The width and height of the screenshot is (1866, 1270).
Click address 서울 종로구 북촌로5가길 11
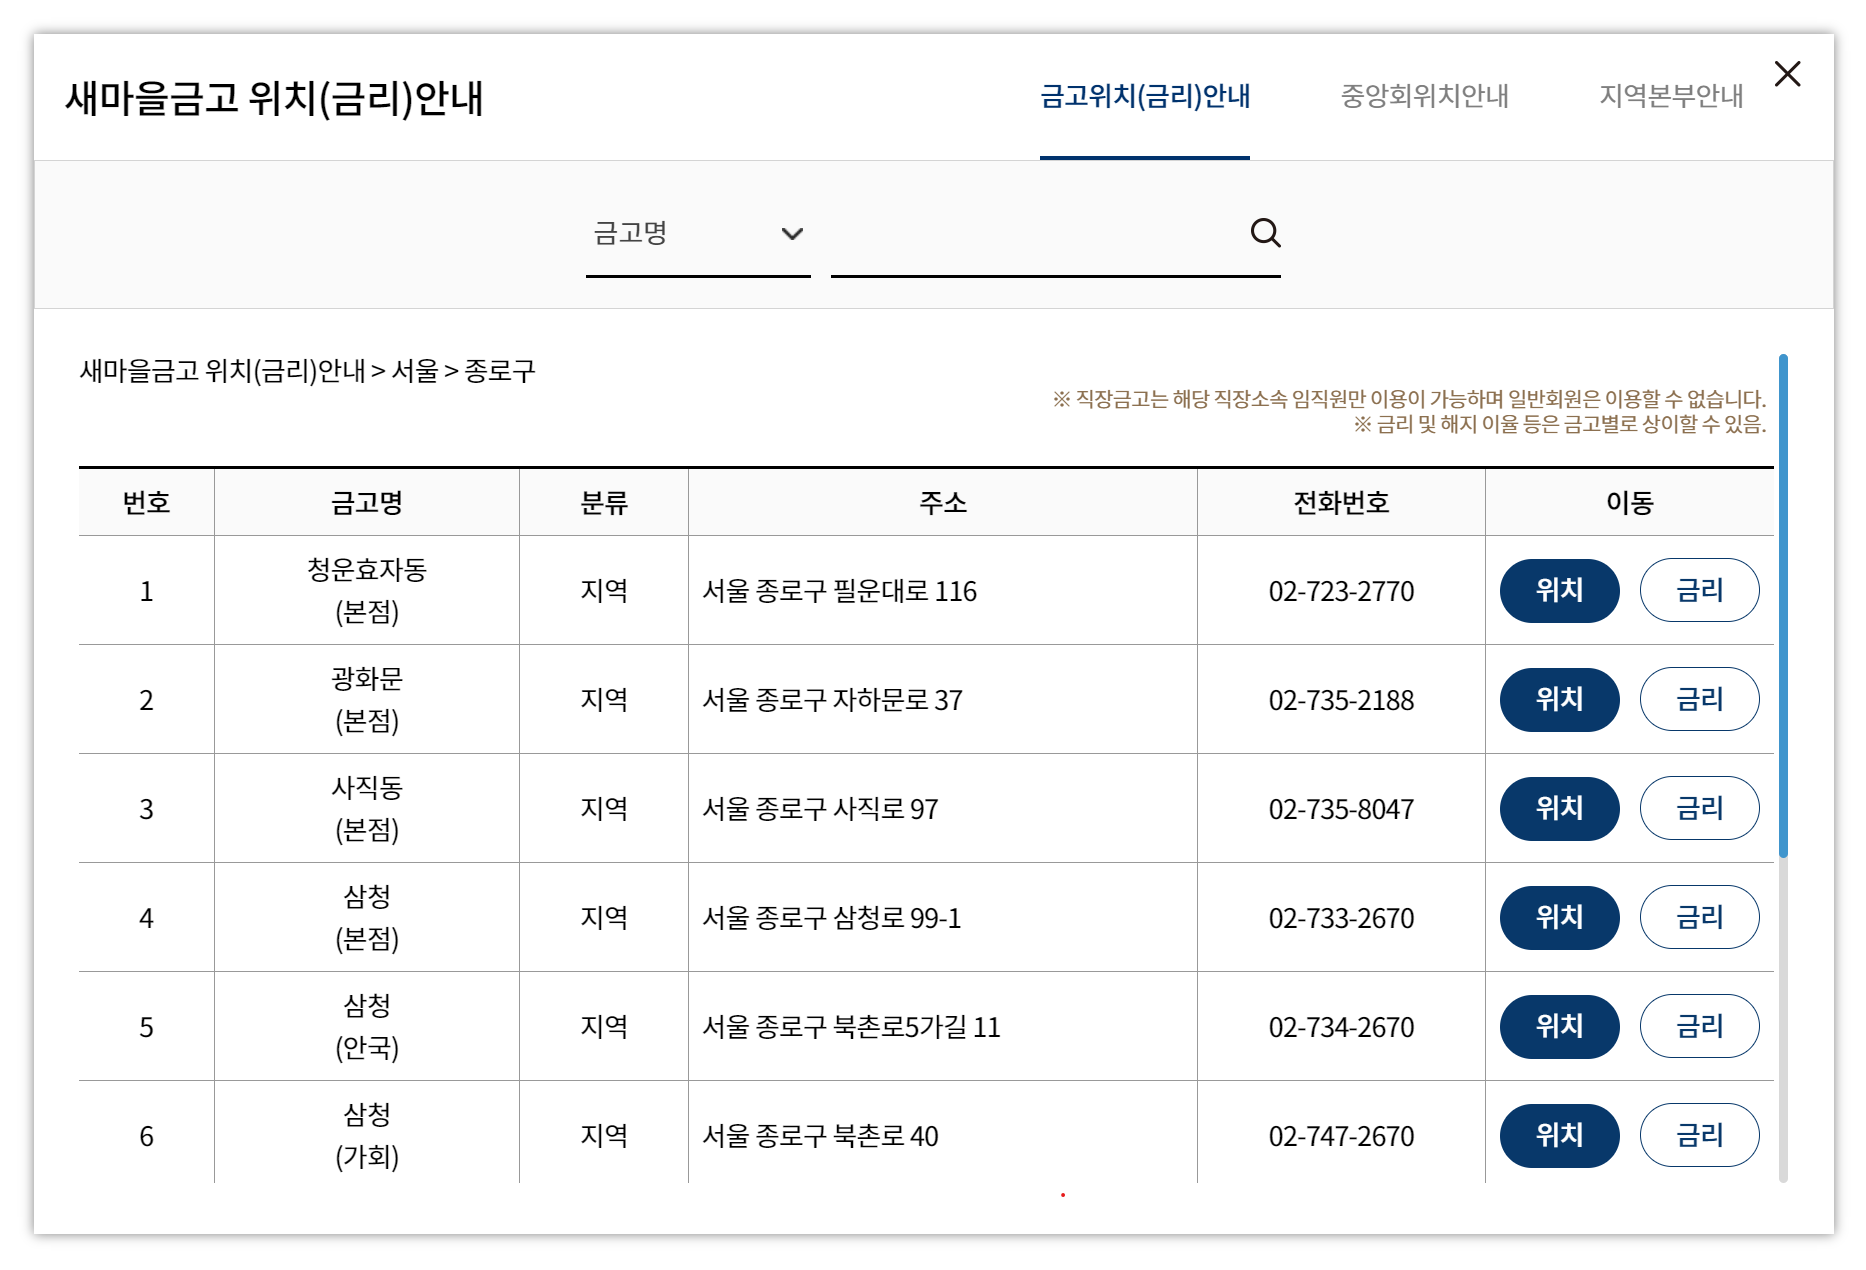(851, 1027)
